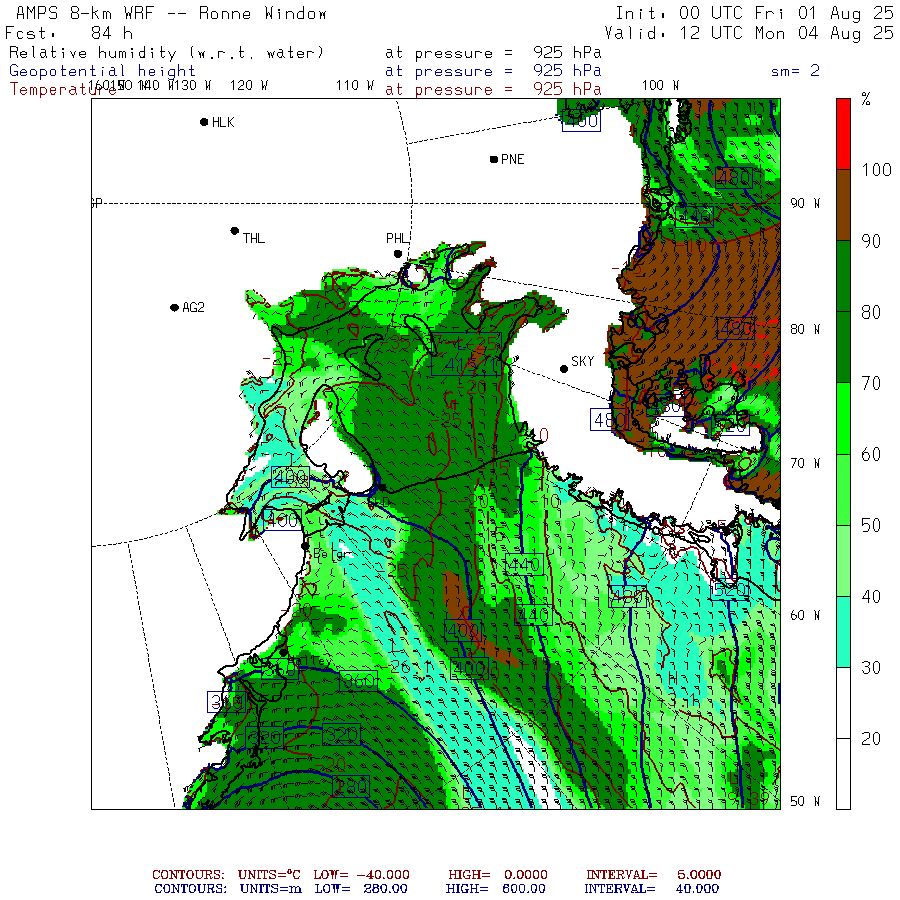Click the '80 W' longitude label on the right edge

click(805, 329)
